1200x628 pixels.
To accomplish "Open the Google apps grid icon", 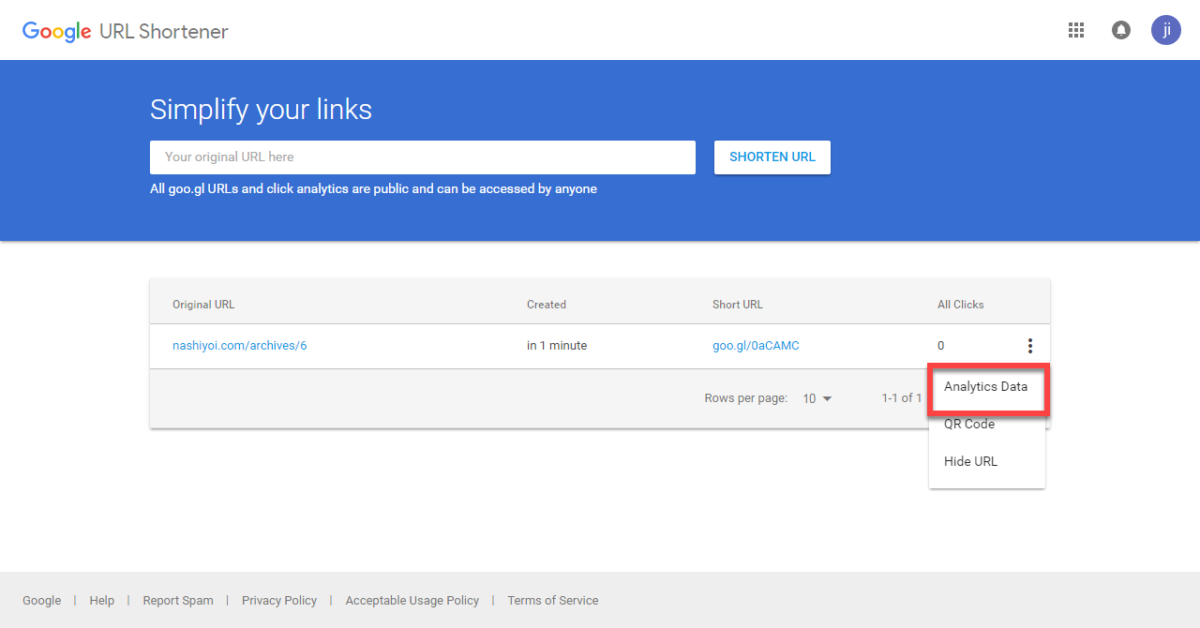I will point(1076,30).
